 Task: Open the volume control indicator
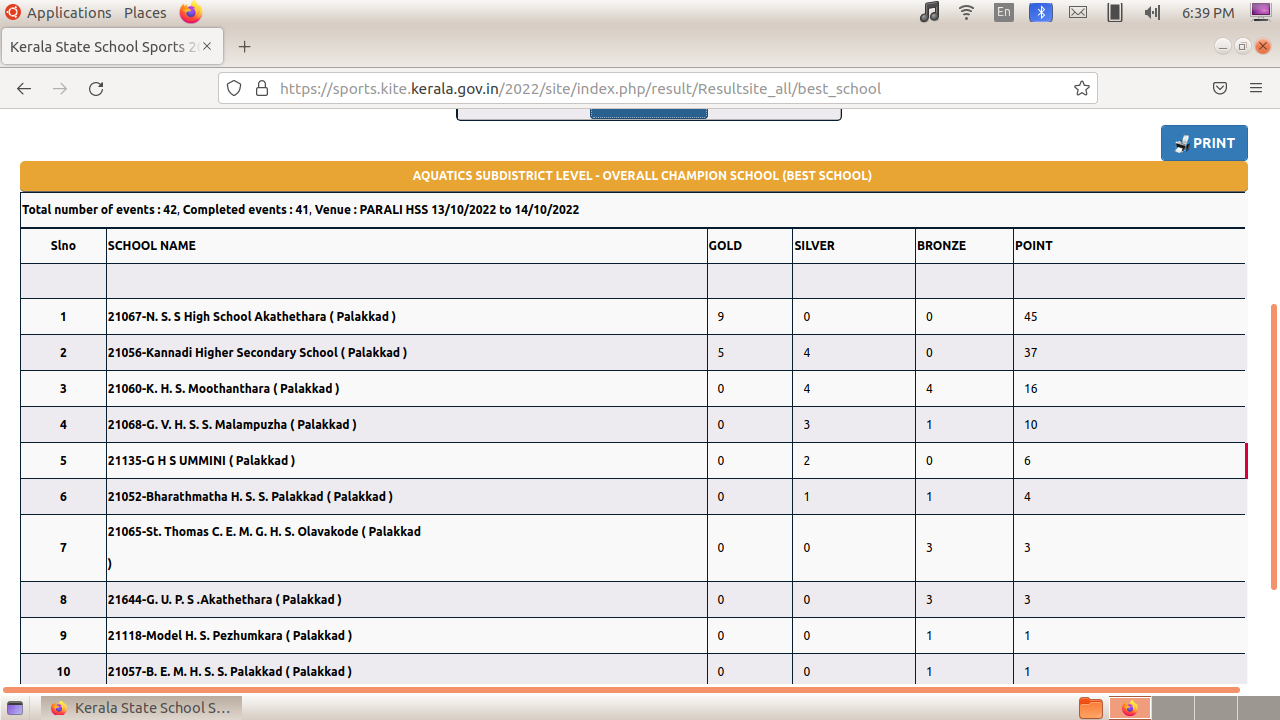coord(1152,12)
